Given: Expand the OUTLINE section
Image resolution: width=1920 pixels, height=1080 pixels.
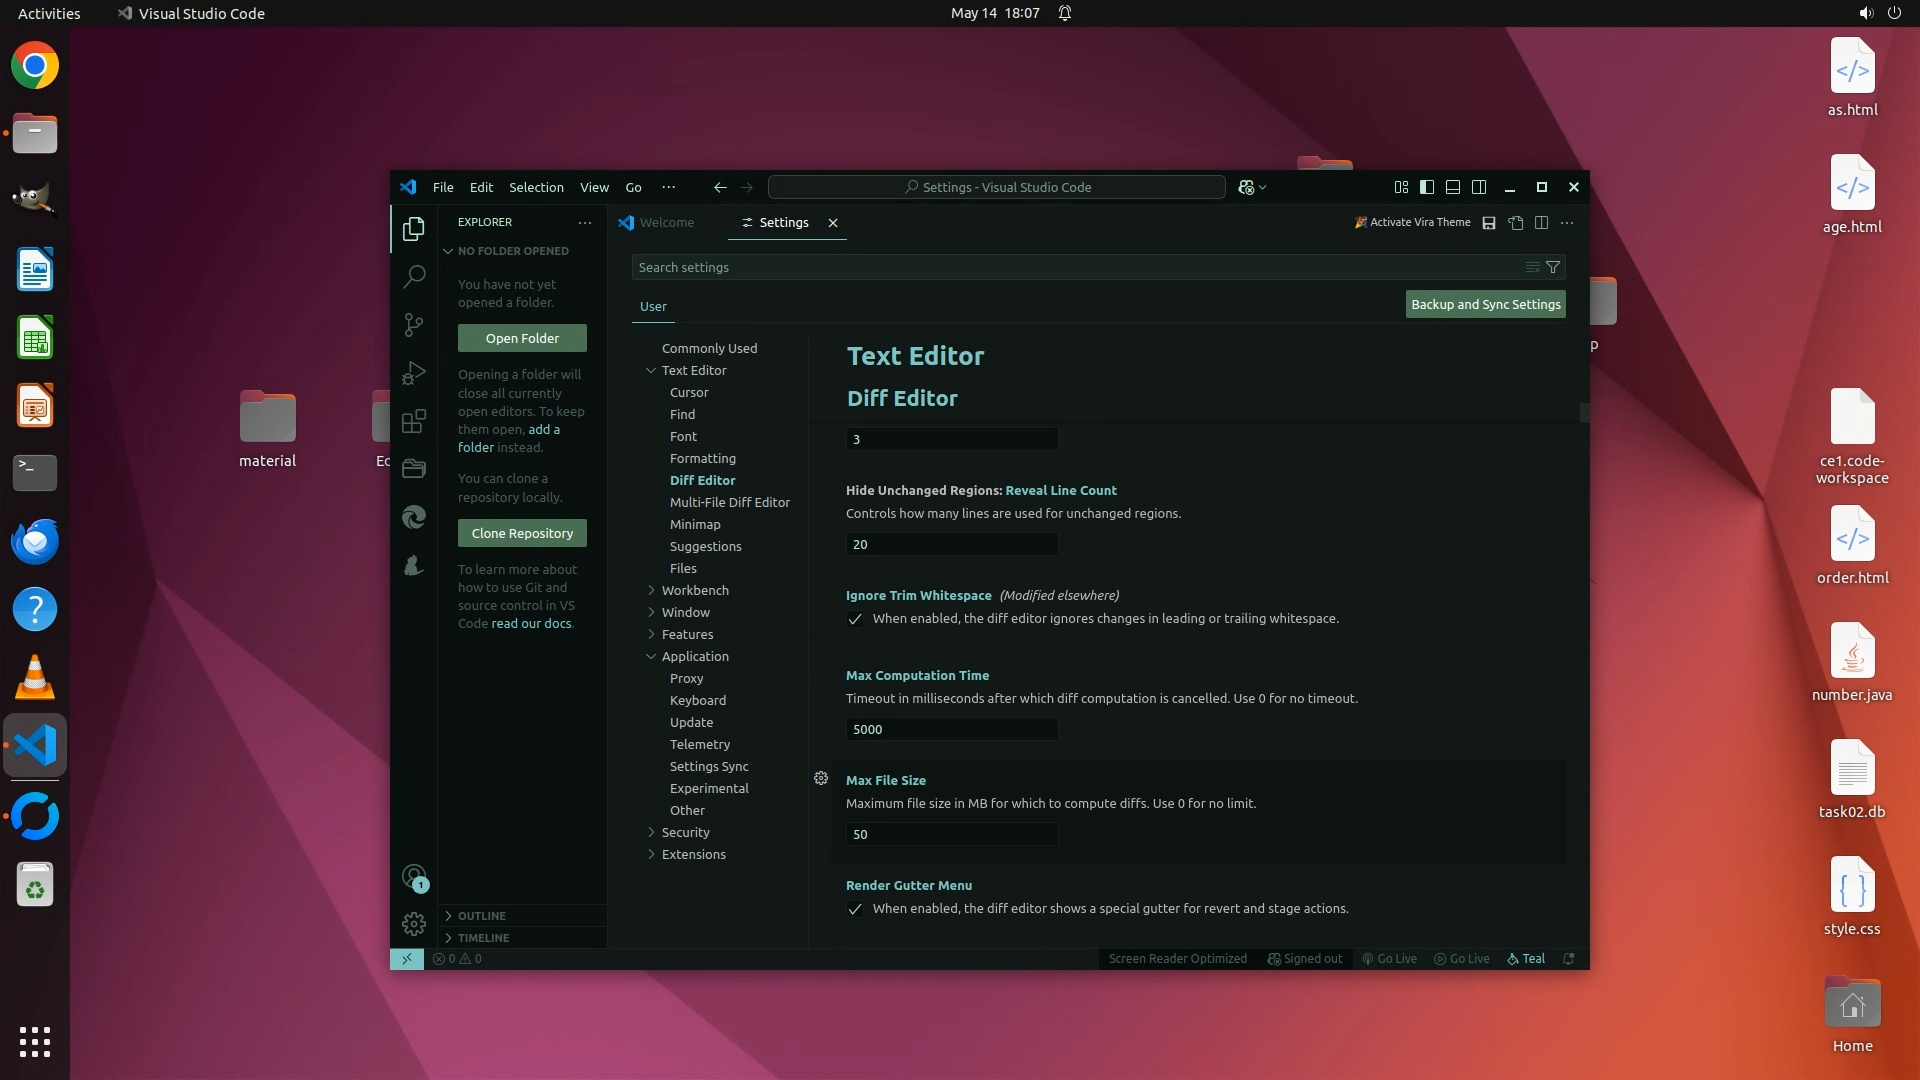Looking at the screenshot, I should point(482,915).
